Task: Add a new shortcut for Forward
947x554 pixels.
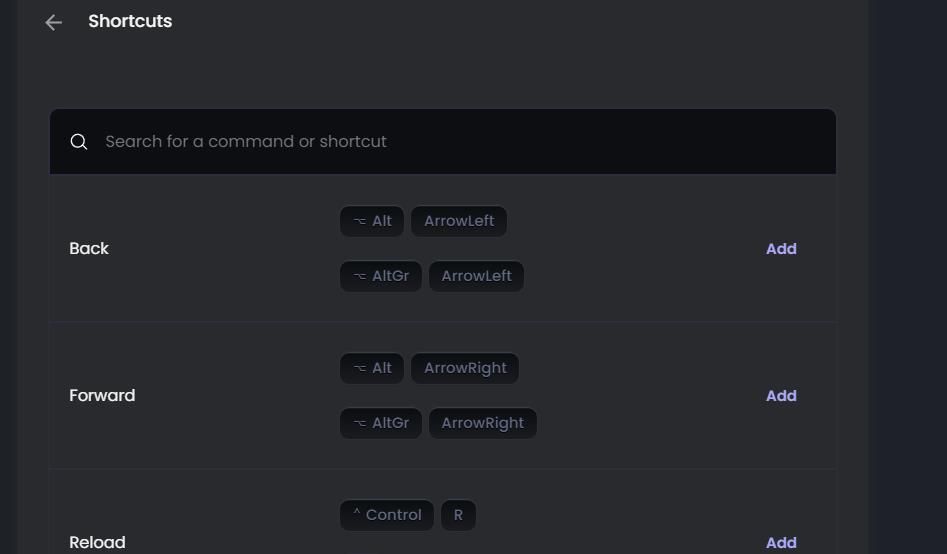Action: coord(781,396)
